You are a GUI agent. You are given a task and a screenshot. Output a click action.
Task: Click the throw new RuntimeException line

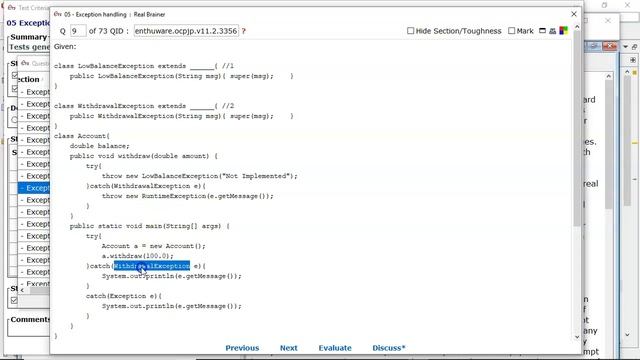point(188,196)
